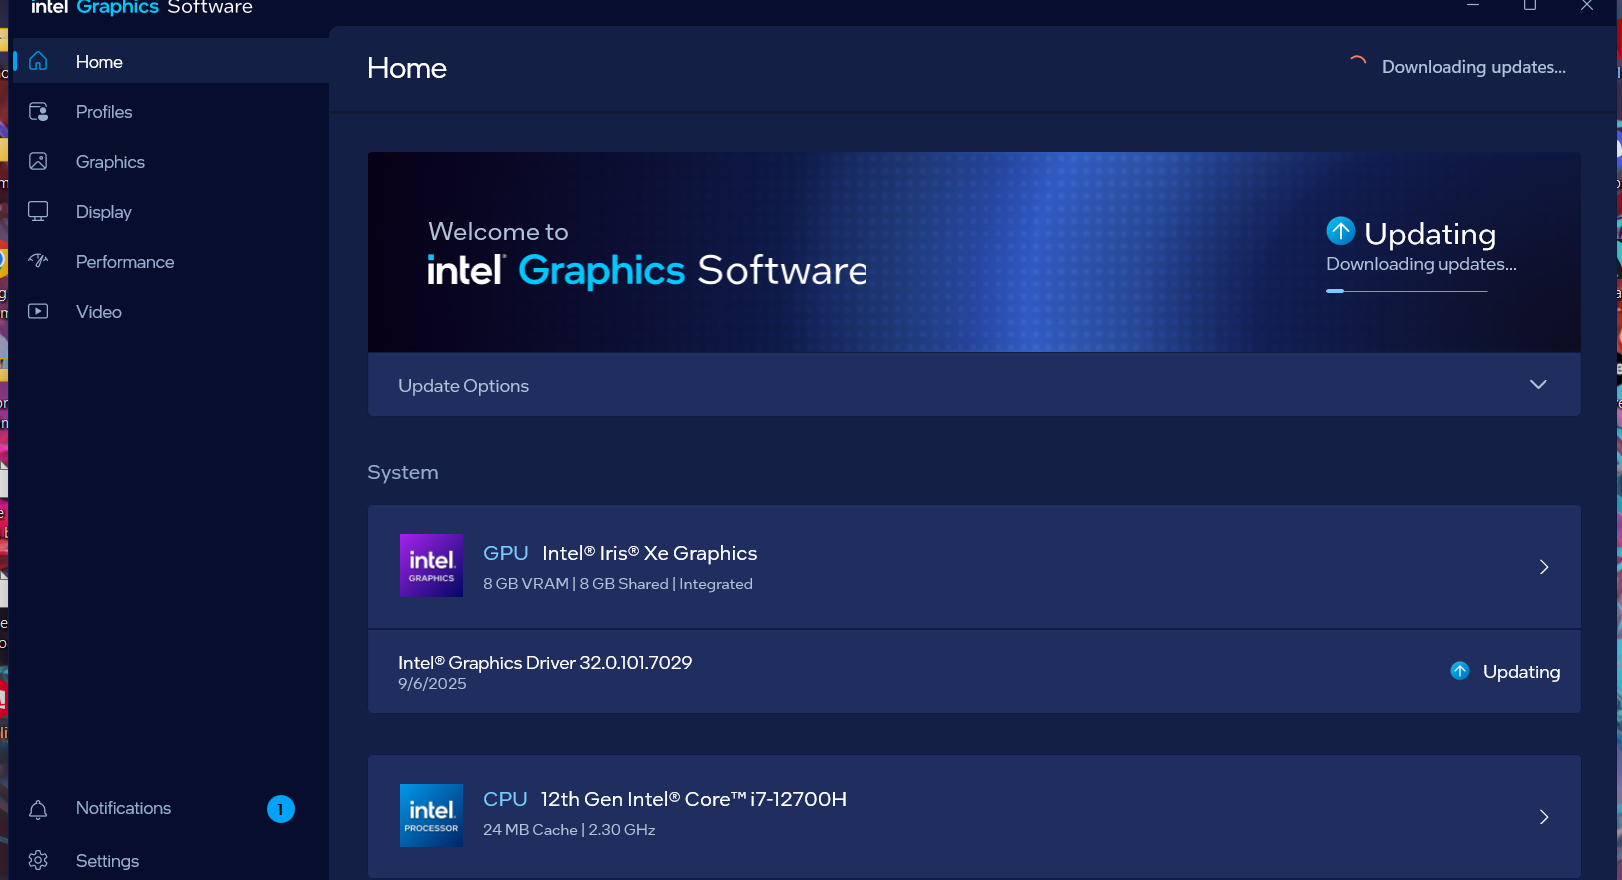Click the Display monitor icon in sidebar
This screenshot has height=880, width=1622.
click(38, 211)
